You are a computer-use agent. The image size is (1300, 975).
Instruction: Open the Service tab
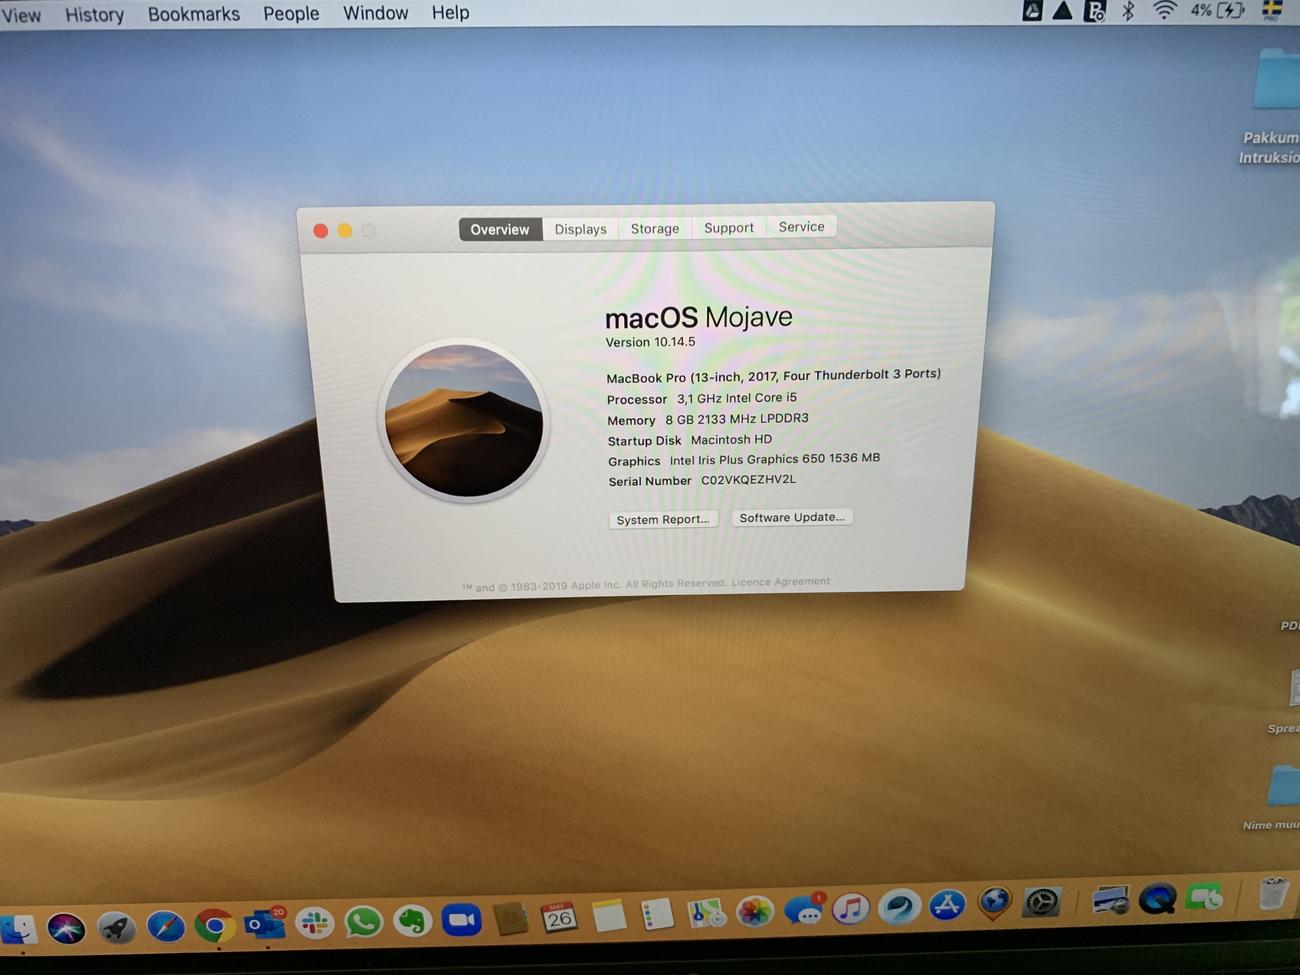[802, 227]
